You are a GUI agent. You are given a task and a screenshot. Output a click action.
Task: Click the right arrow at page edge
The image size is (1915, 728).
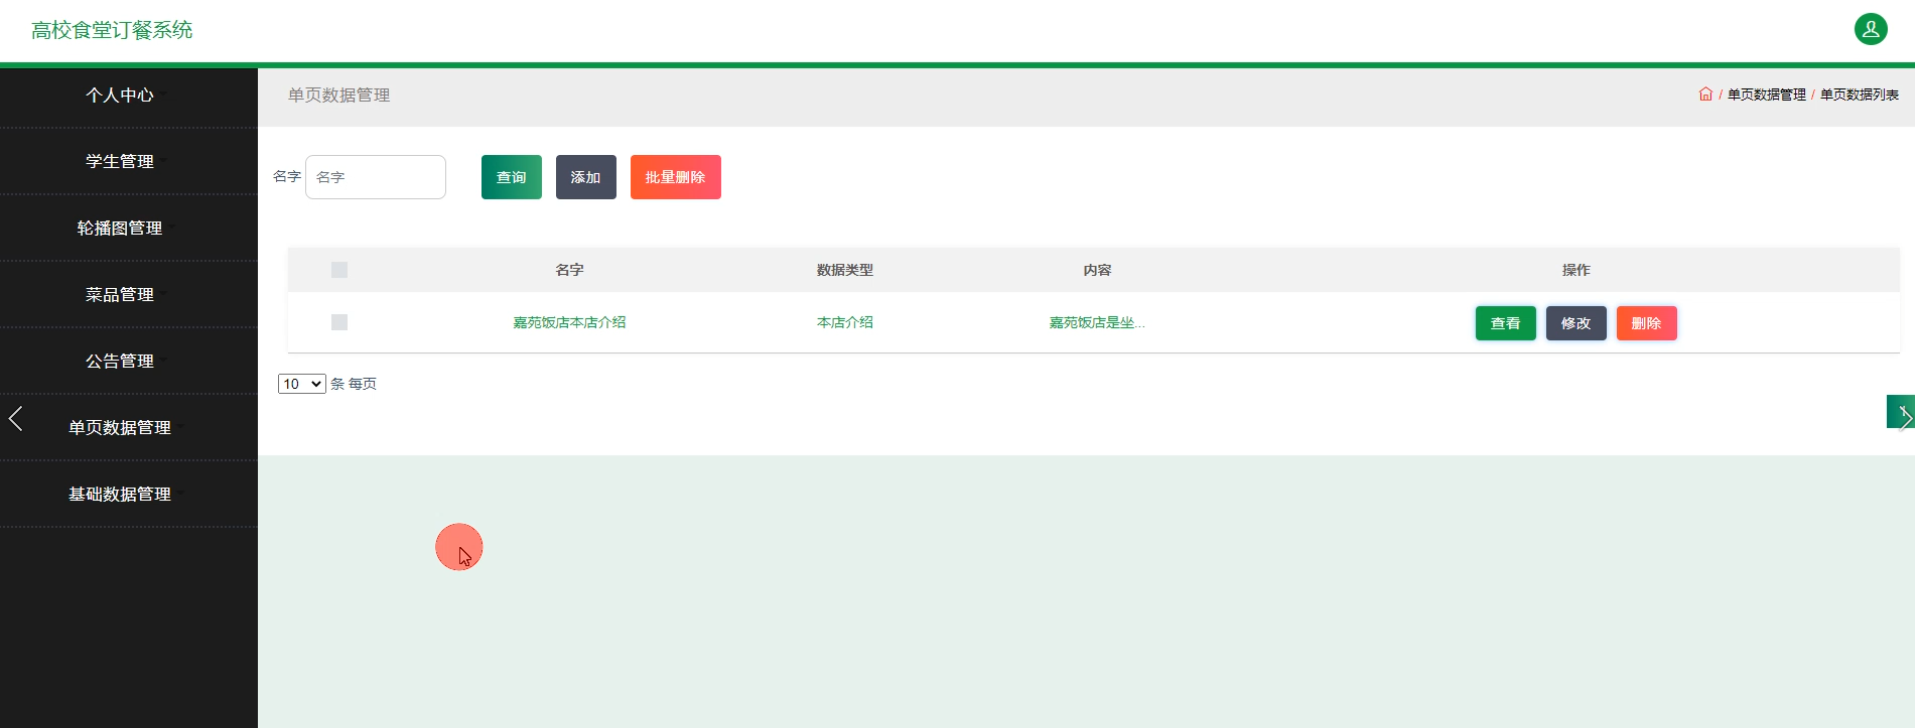pos(1900,412)
